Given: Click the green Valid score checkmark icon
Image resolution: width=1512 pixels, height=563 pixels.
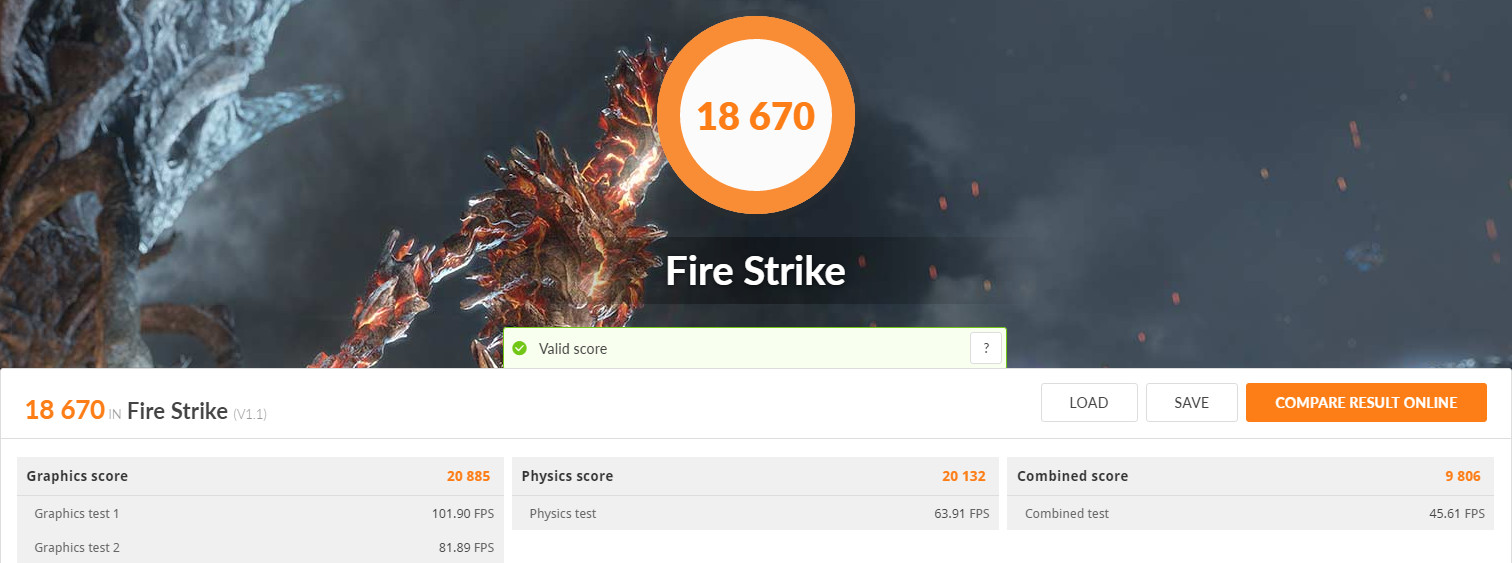Looking at the screenshot, I should pyautogui.click(x=519, y=349).
